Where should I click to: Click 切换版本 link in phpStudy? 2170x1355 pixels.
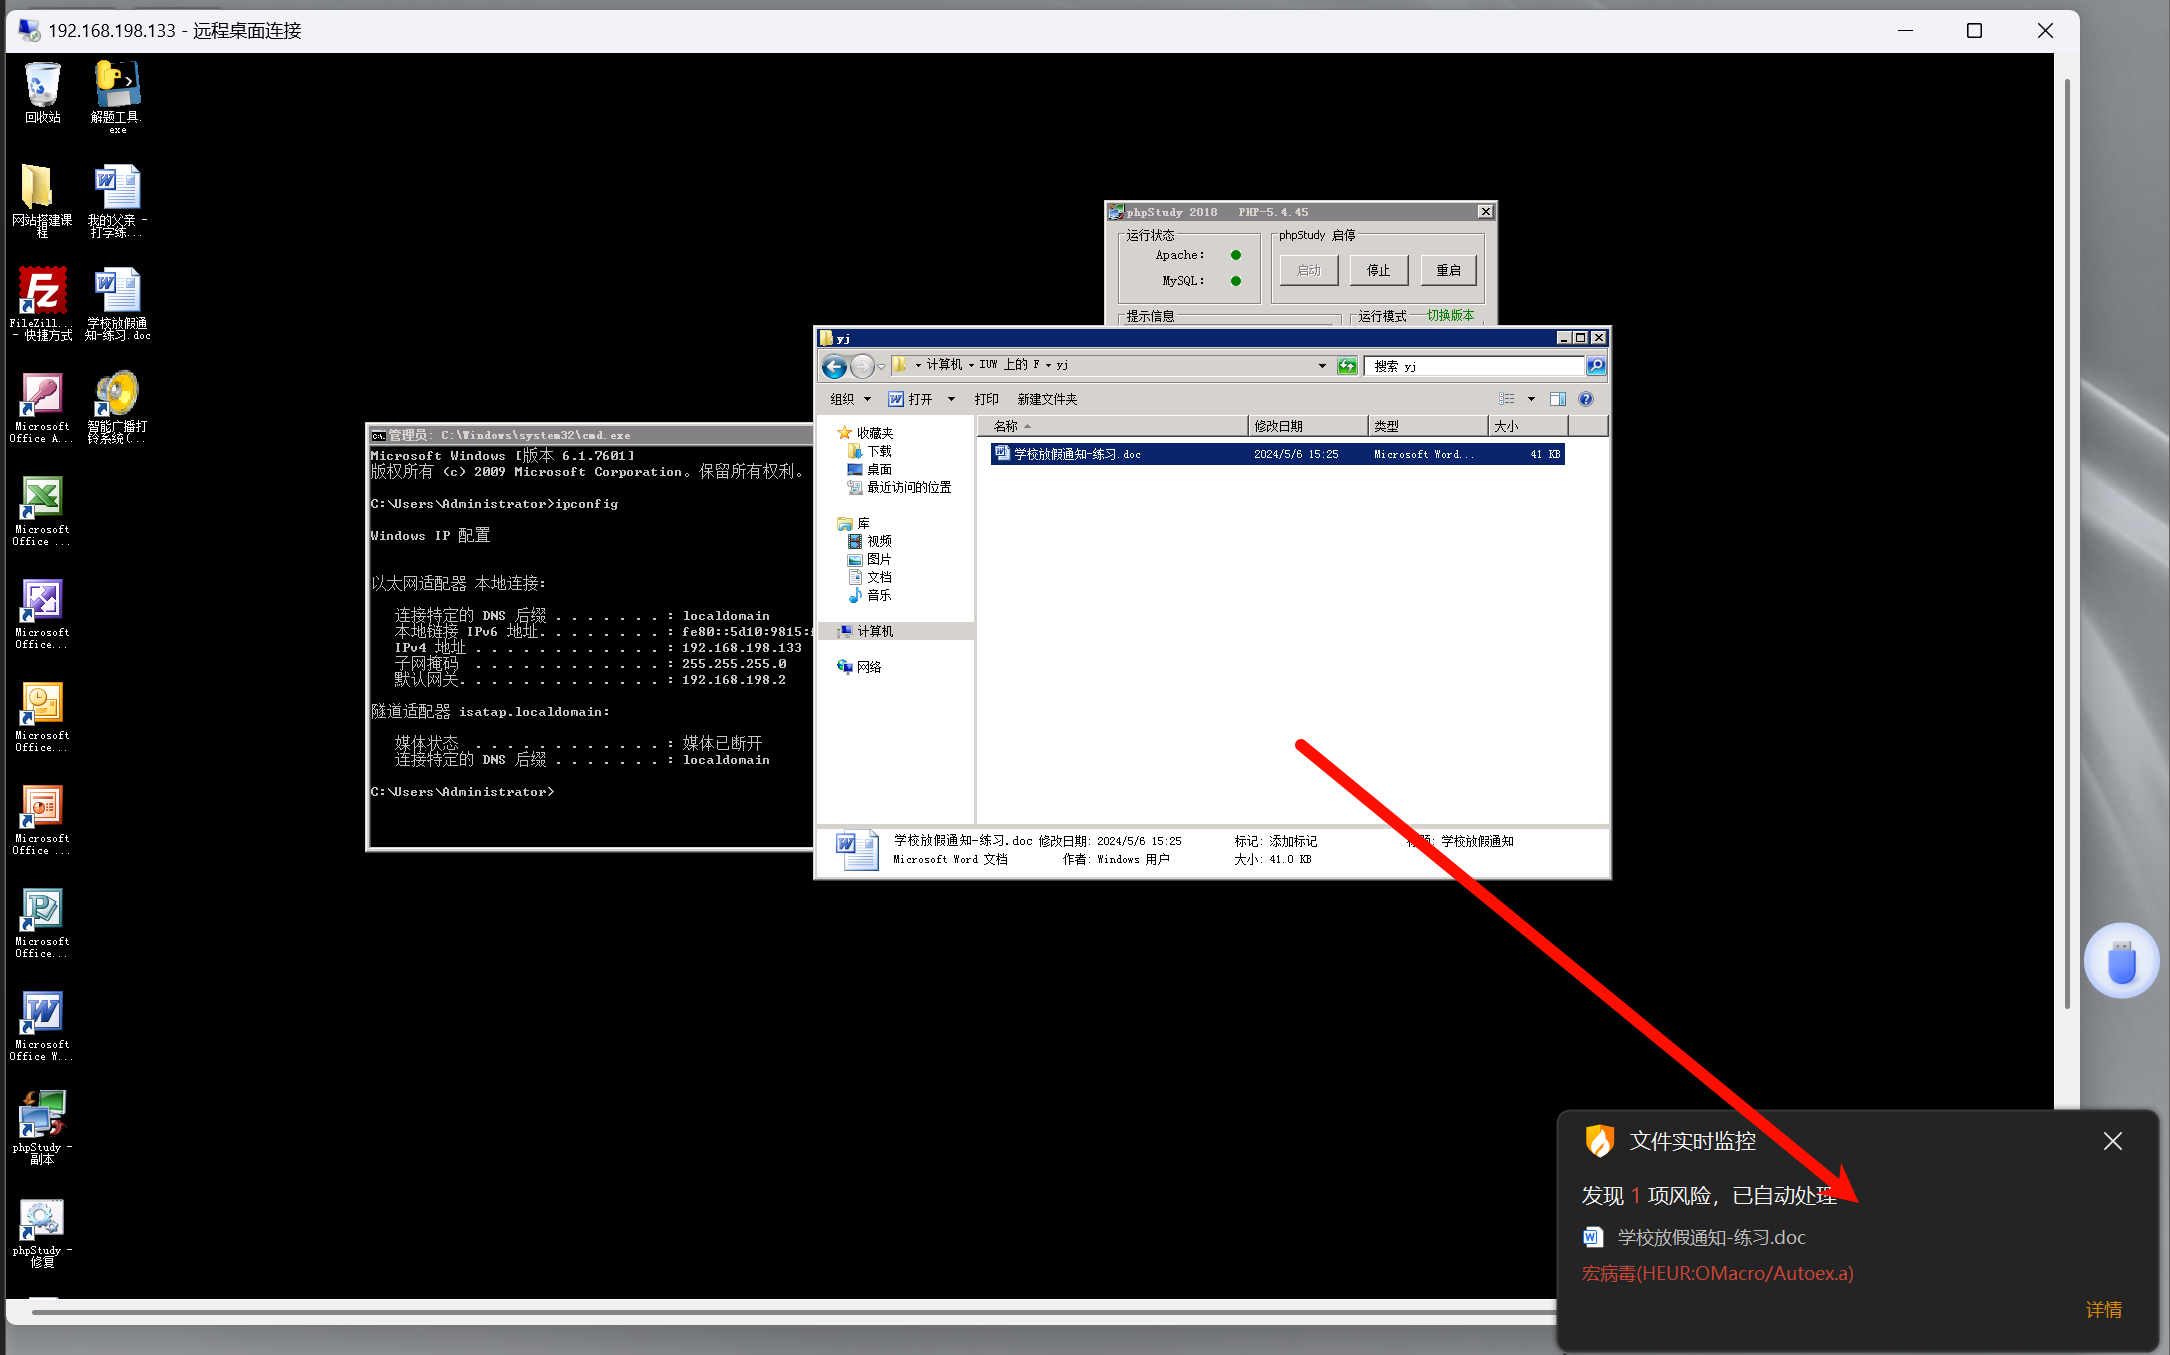click(x=1450, y=315)
